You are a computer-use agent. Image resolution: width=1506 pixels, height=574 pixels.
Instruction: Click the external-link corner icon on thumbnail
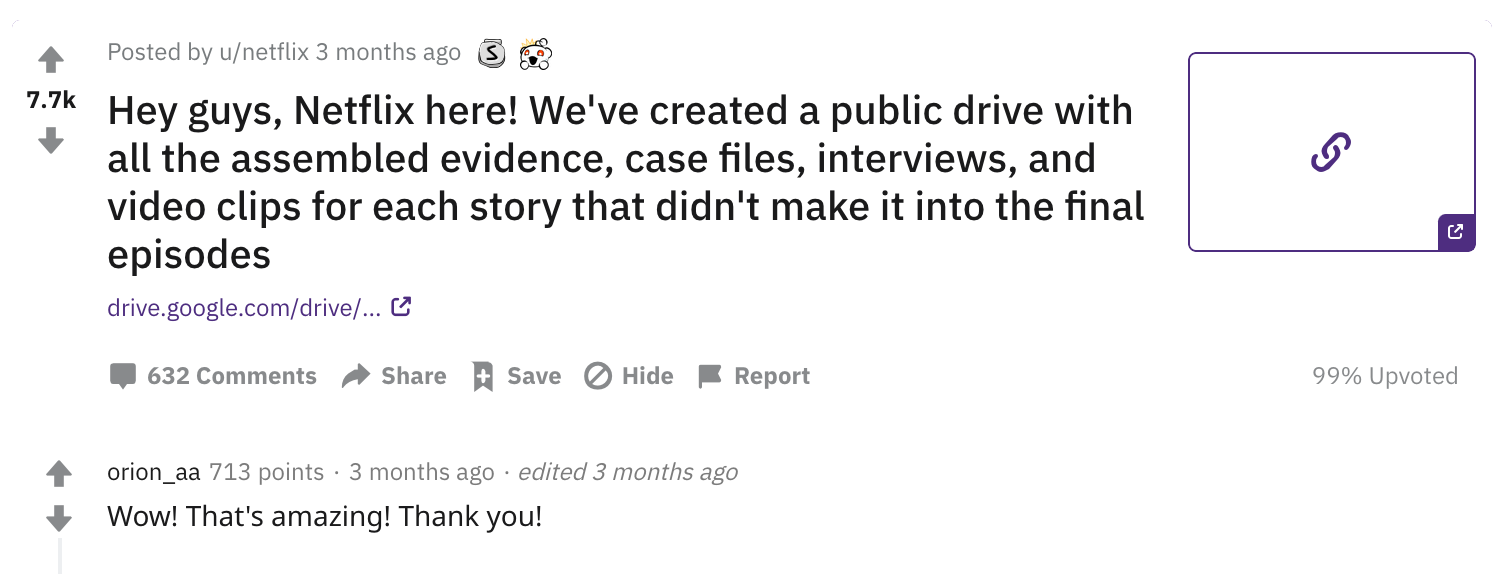(x=1456, y=232)
